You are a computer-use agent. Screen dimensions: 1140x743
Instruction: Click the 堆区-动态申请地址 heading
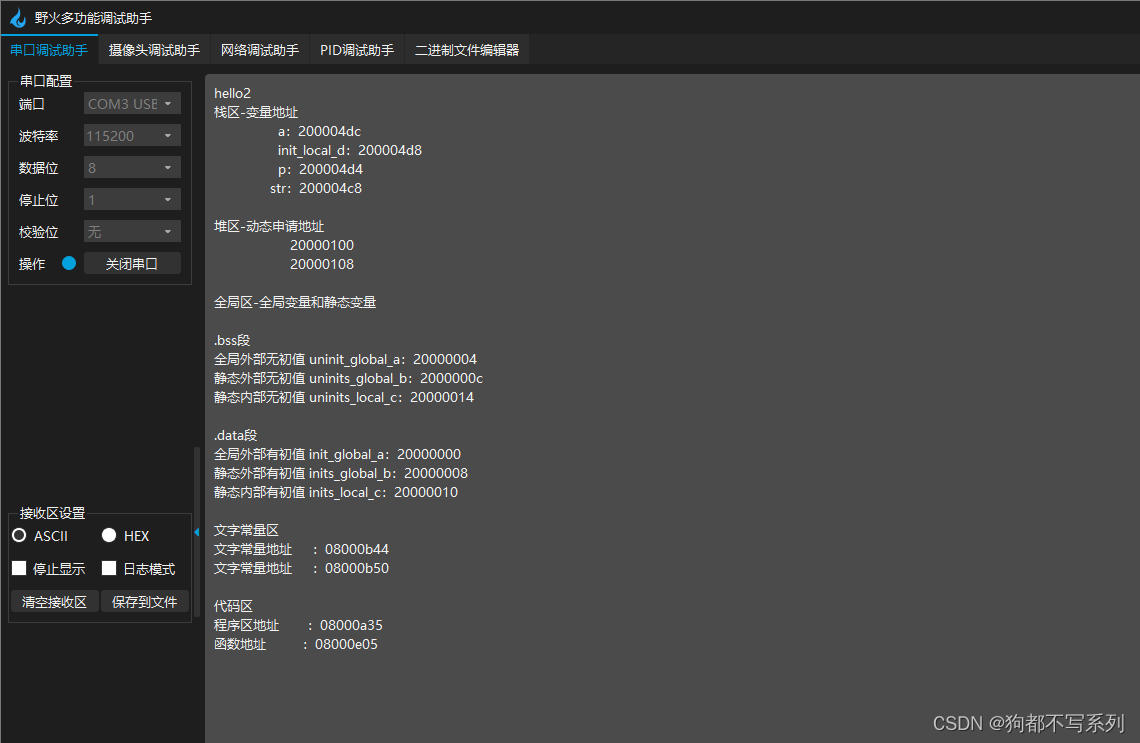(x=269, y=226)
